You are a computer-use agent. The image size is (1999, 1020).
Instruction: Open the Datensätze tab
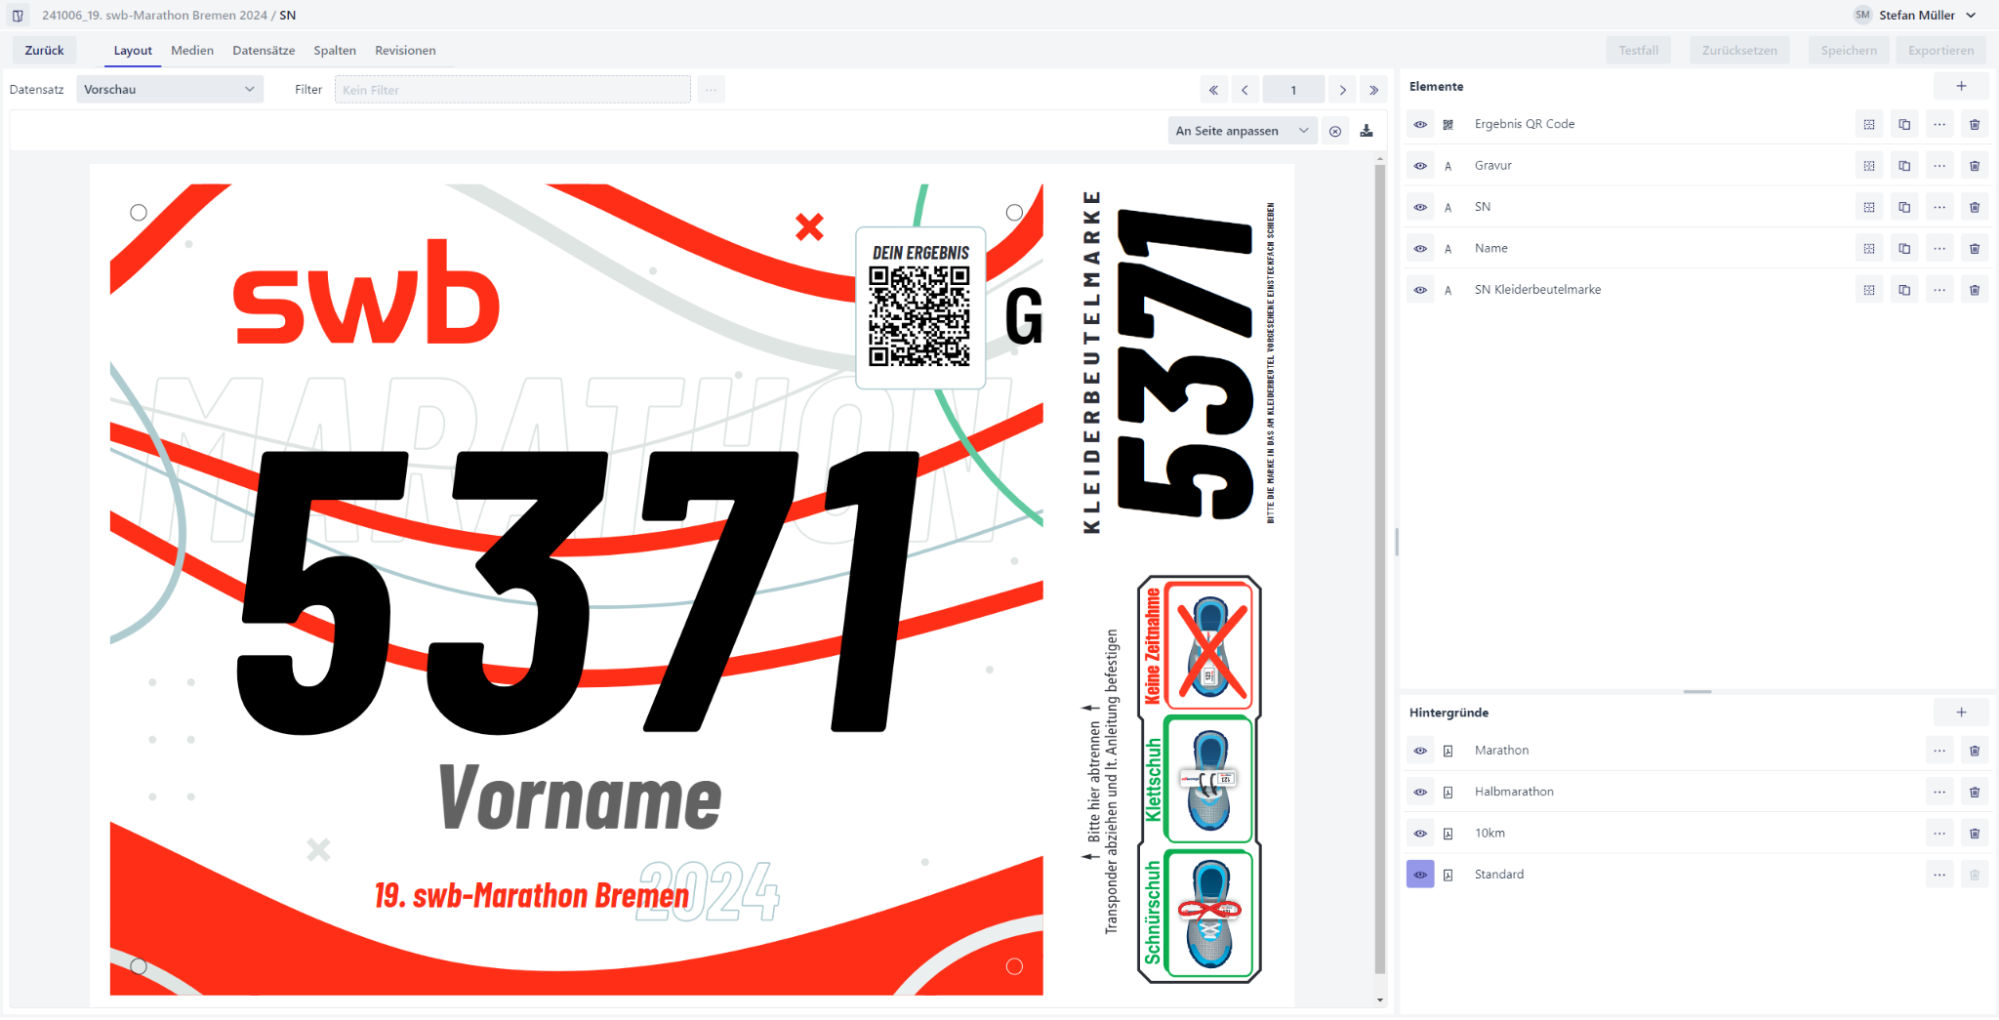pos(263,51)
